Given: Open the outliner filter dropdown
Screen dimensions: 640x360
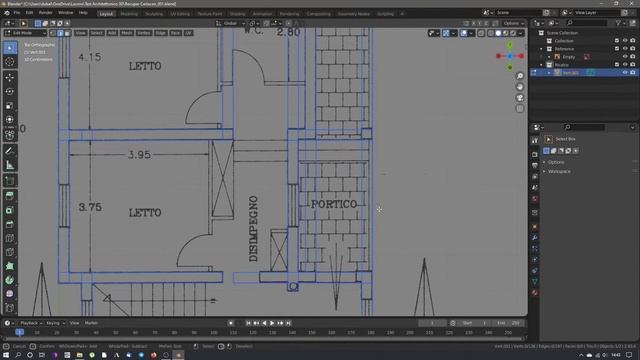Looking at the screenshot, I should [x=620, y=23].
